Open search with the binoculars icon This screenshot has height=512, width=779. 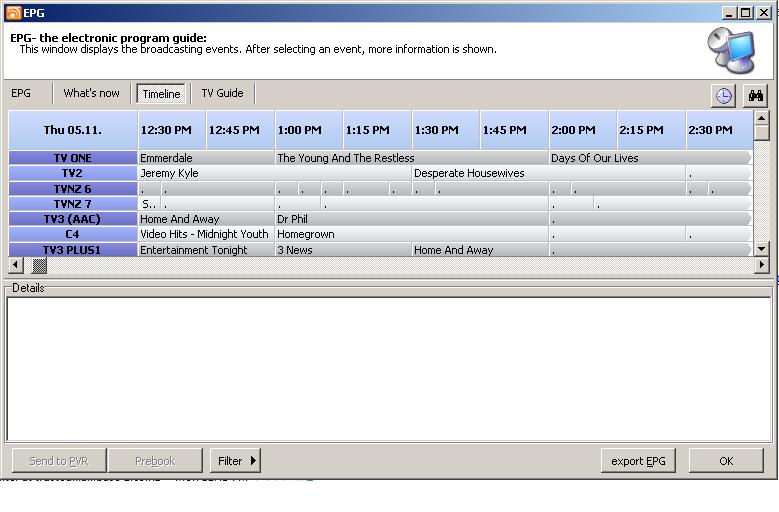tap(756, 95)
